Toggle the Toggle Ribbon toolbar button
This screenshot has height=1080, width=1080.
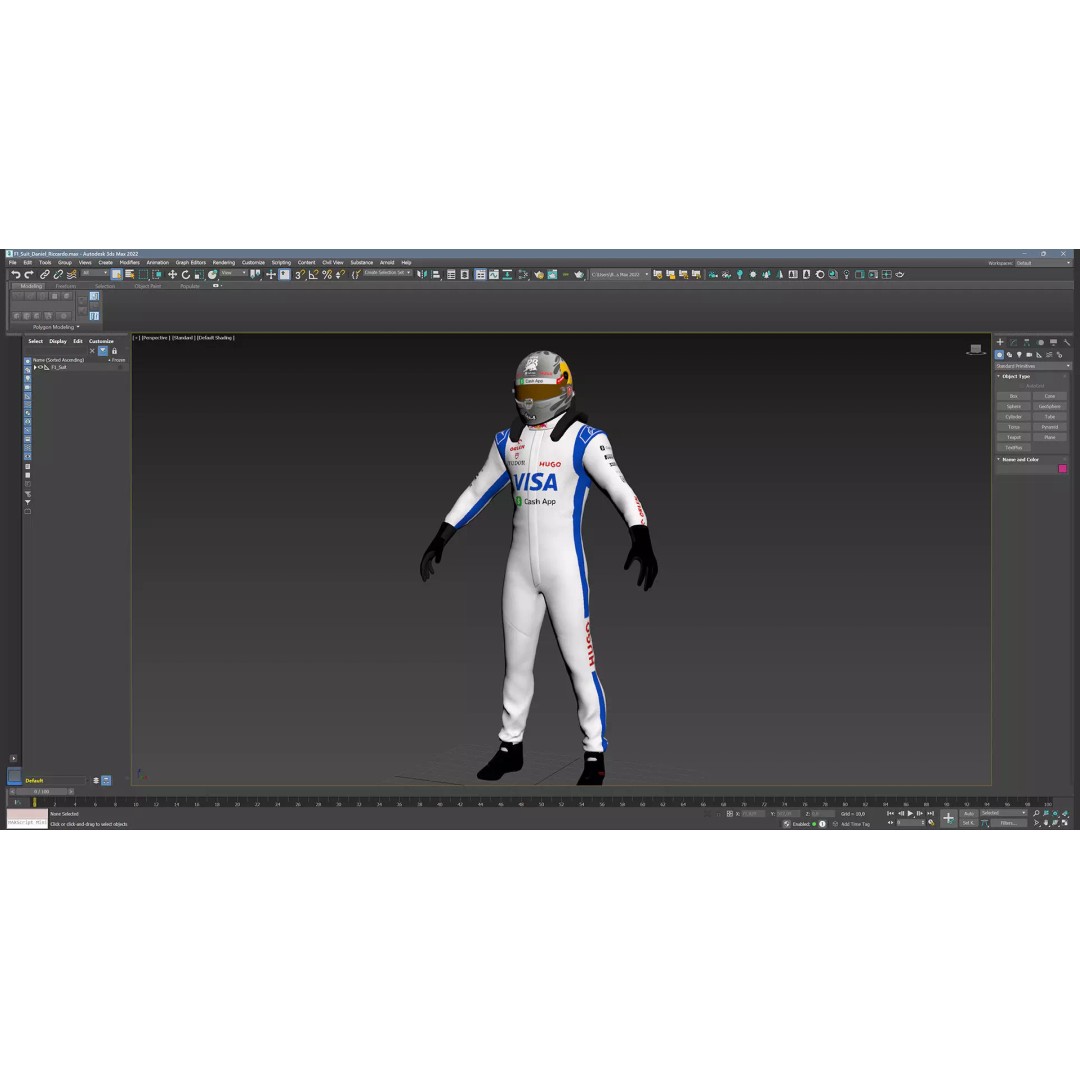[479, 274]
